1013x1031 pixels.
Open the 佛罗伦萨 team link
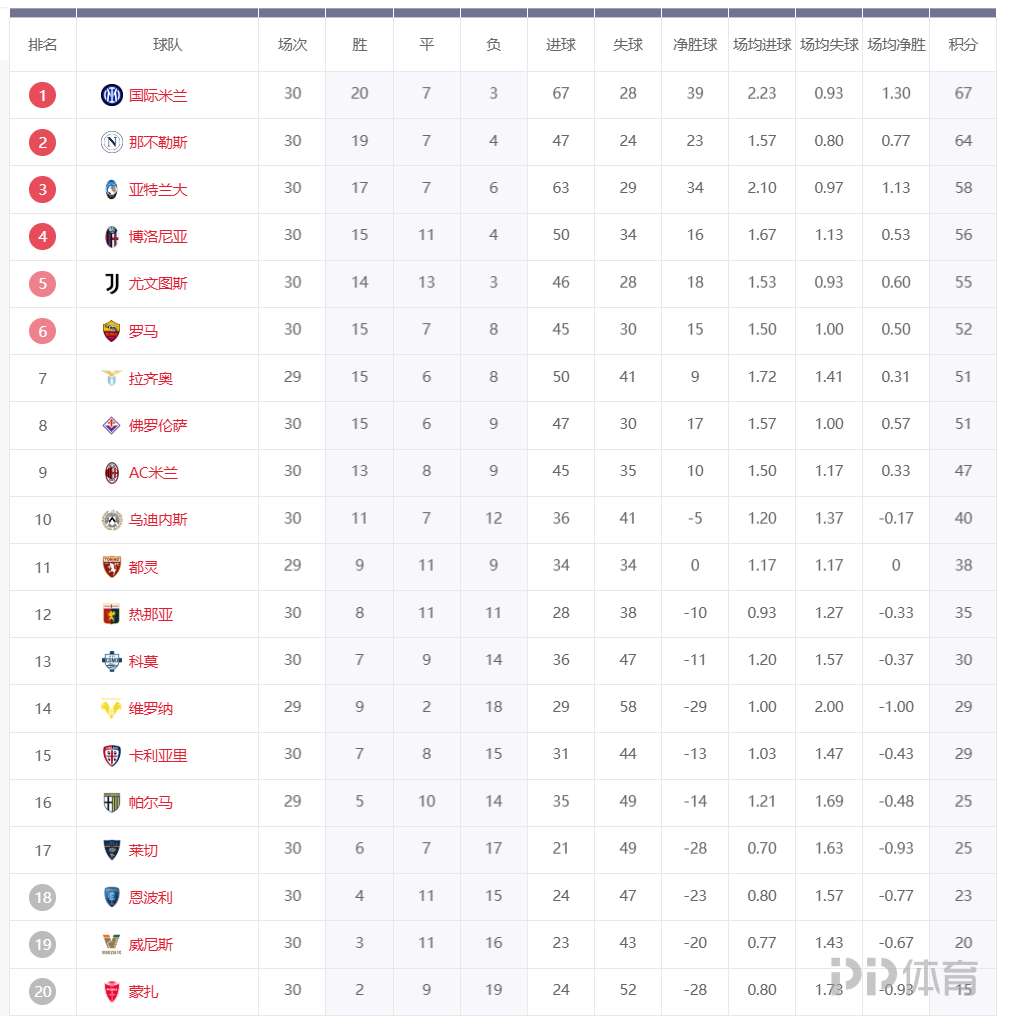pos(158,426)
